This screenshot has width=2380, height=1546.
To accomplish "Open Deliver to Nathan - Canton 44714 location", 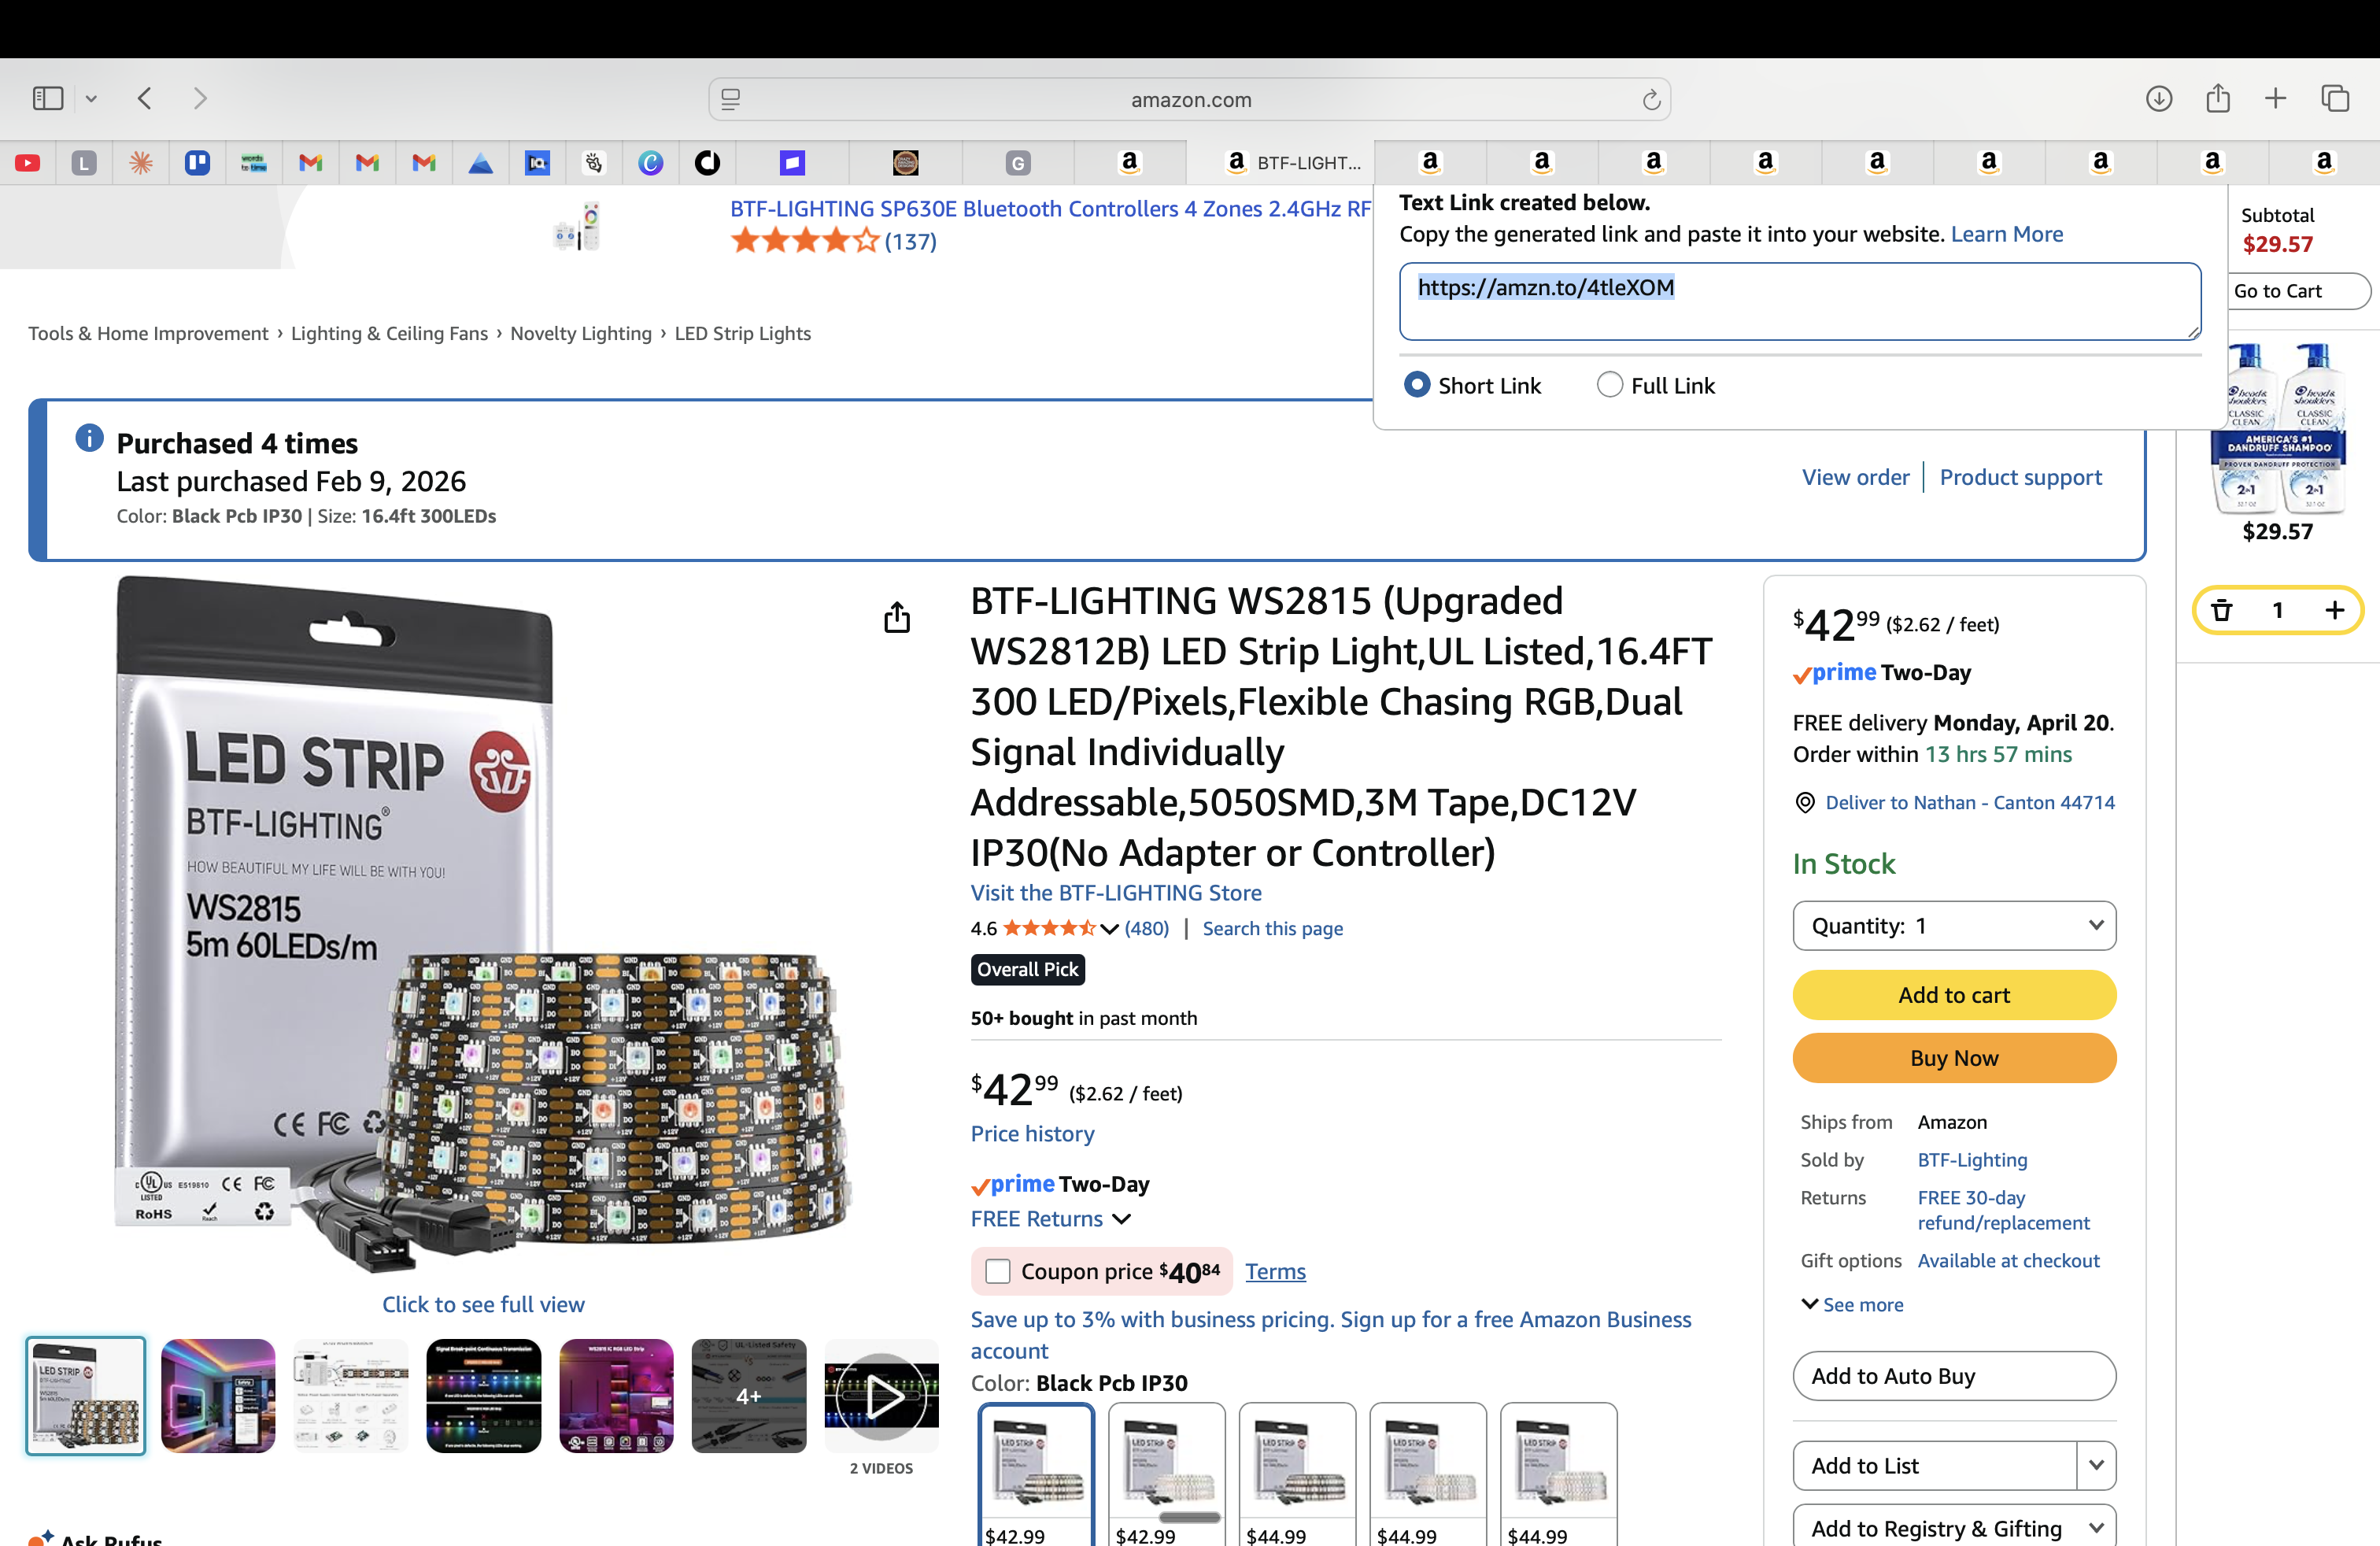I will (1969, 802).
